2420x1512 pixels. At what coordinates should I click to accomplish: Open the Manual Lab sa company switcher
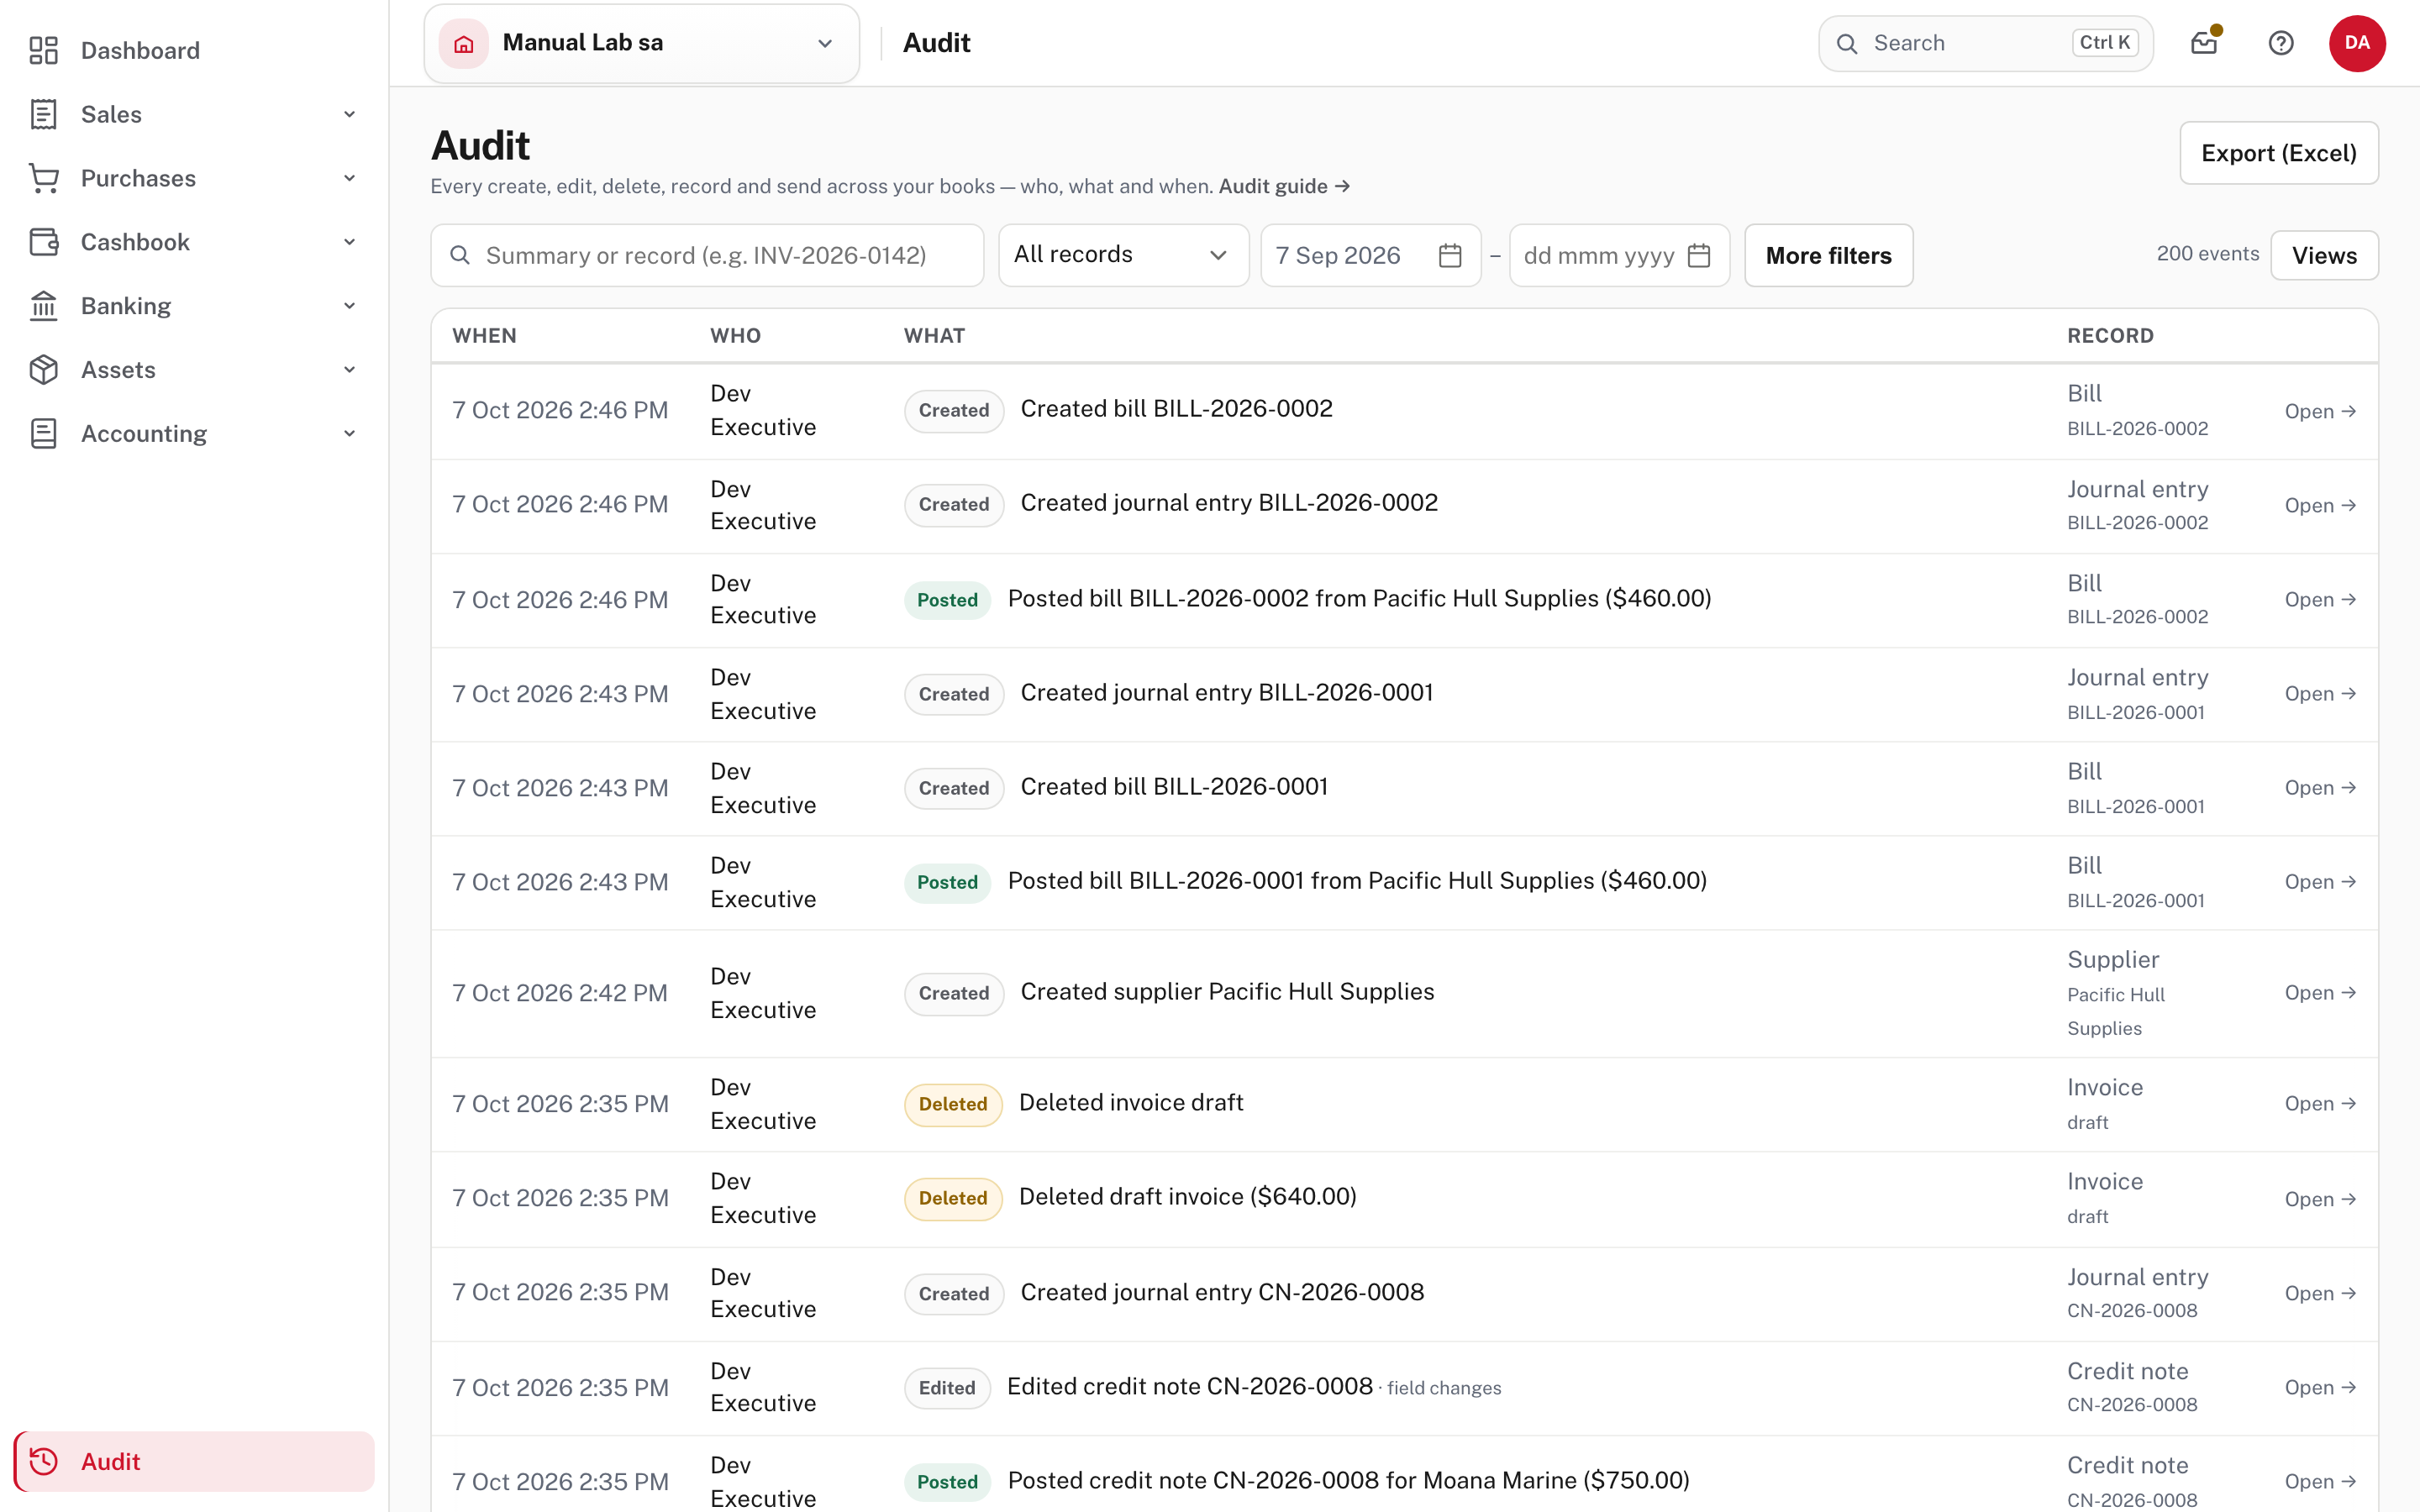point(642,43)
